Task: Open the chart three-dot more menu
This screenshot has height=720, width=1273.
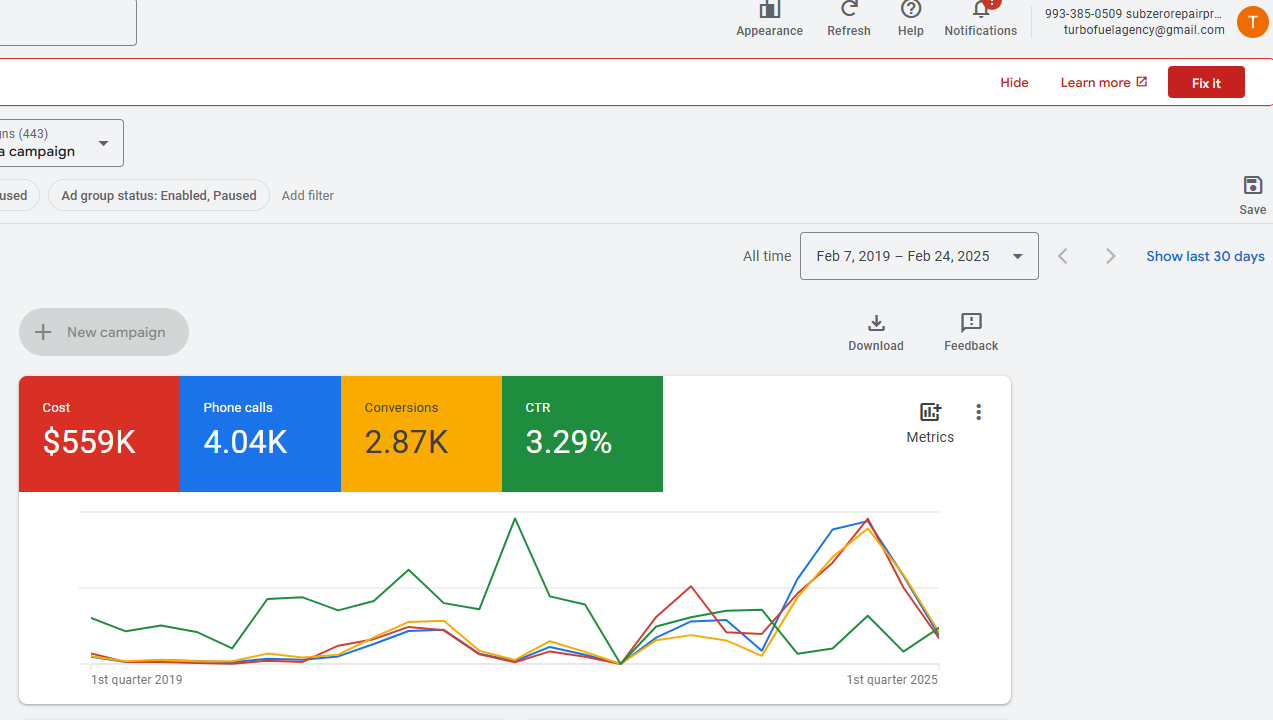Action: click(978, 412)
